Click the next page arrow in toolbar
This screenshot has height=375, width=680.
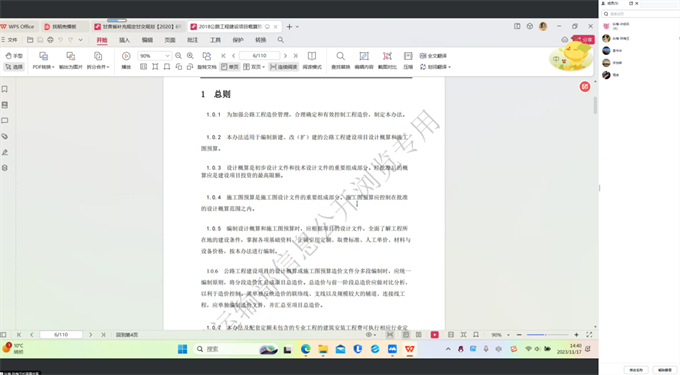pyautogui.click(x=285, y=56)
